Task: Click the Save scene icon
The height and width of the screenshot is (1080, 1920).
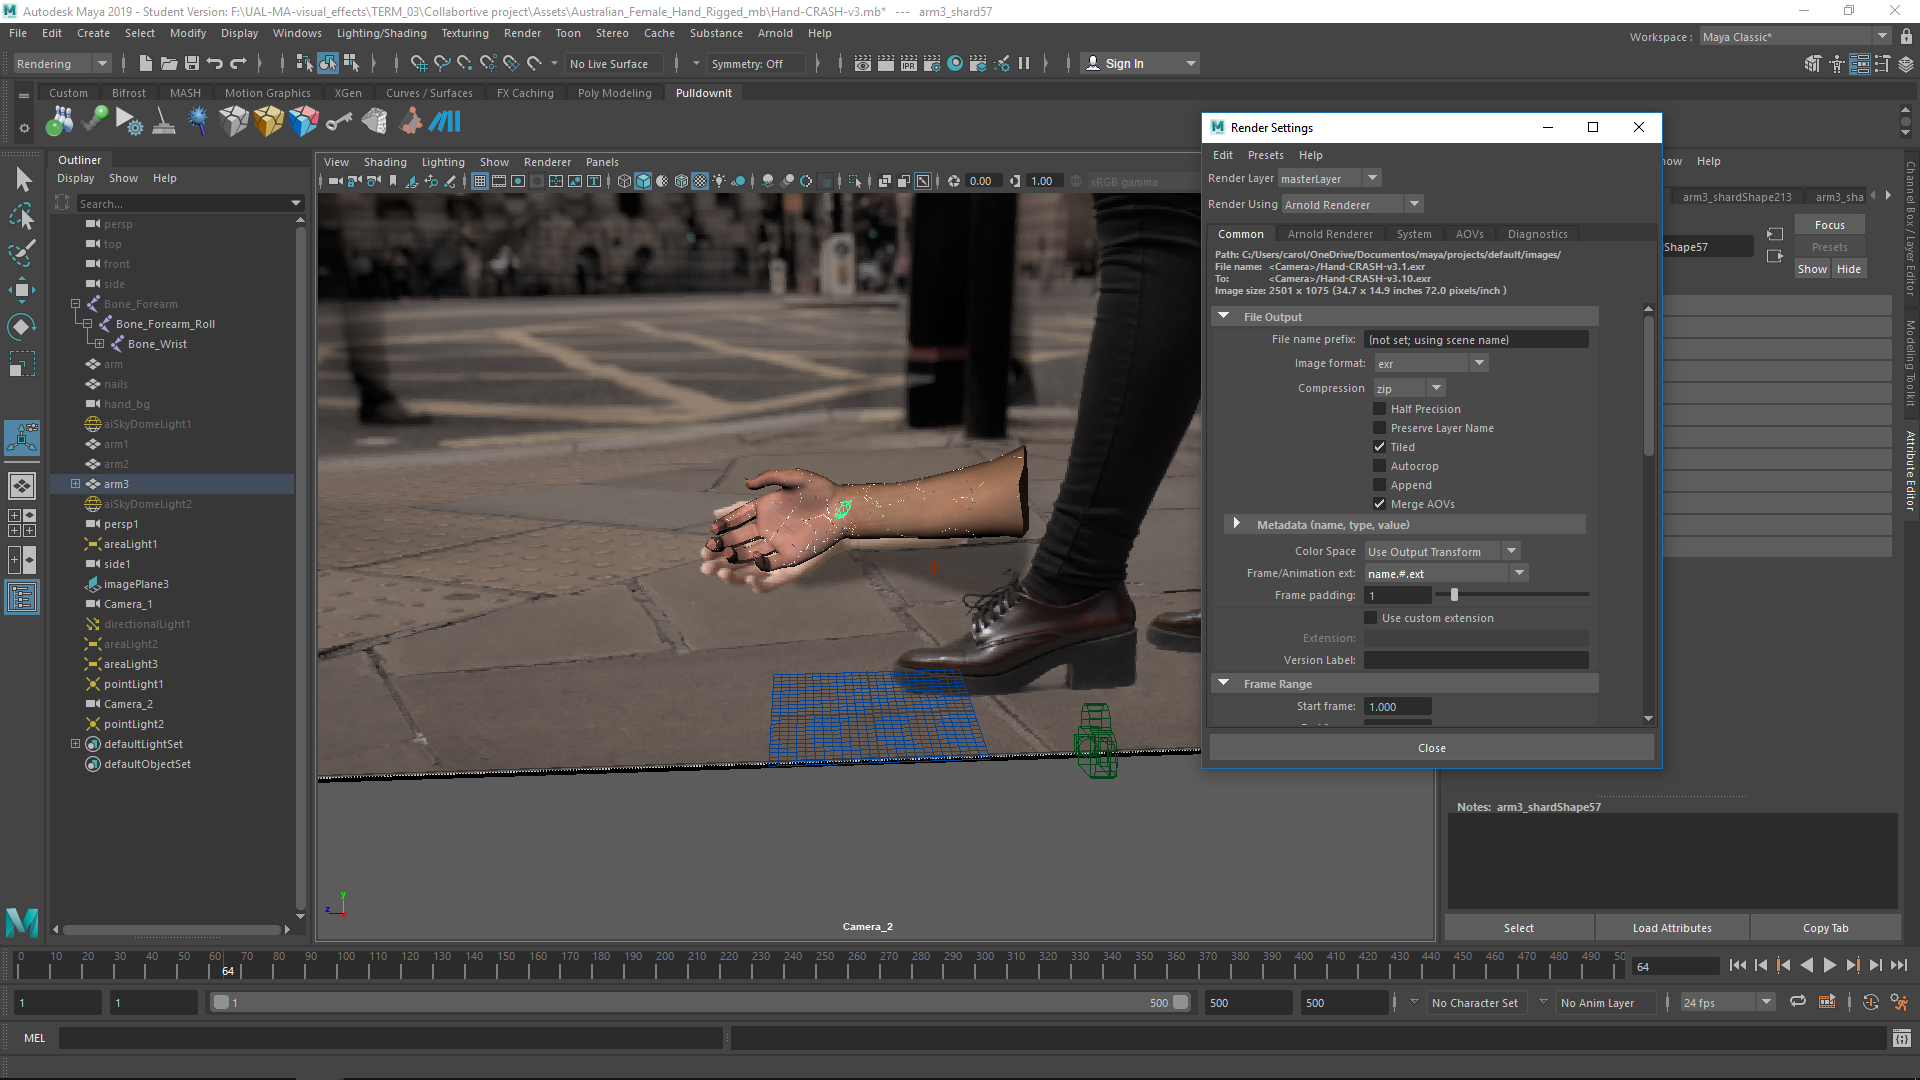Action: (192, 64)
